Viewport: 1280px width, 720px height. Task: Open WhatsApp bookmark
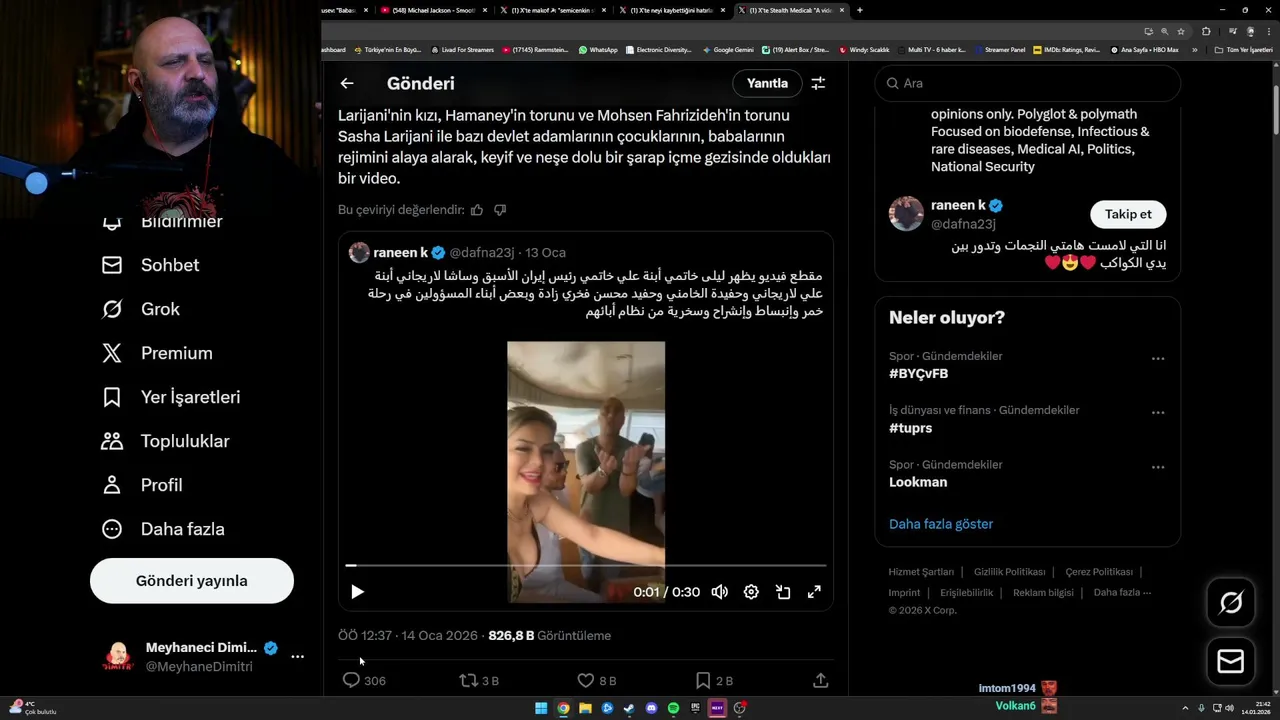(598, 49)
